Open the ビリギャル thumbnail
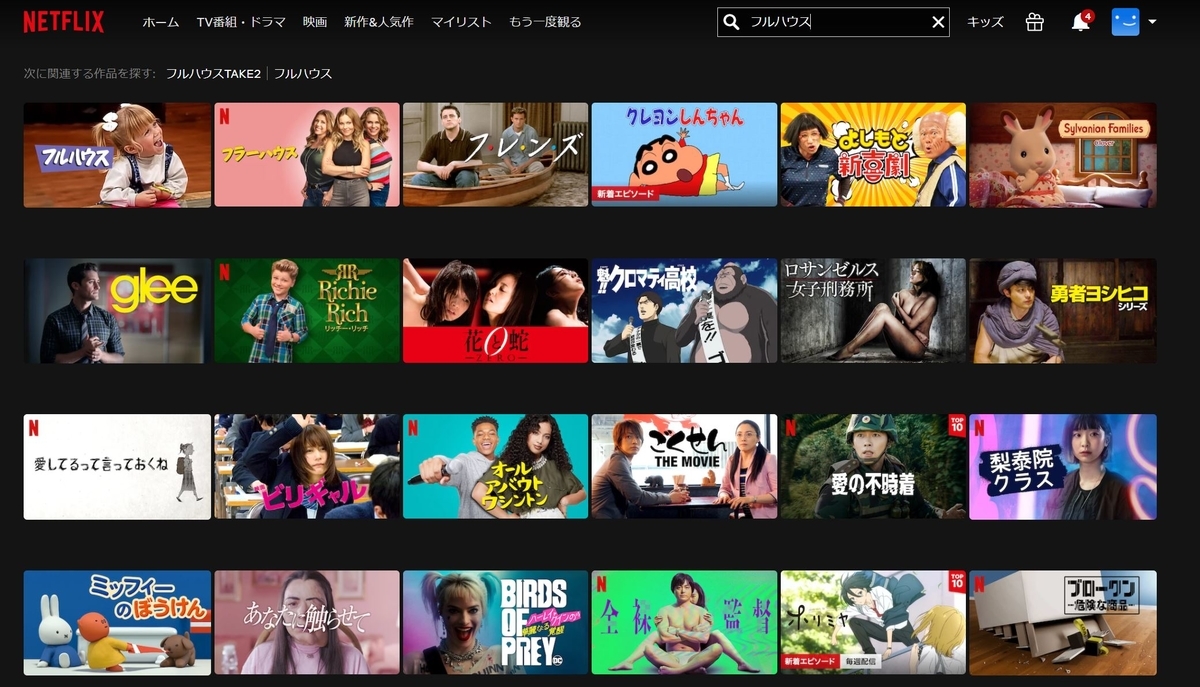Image resolution: width=1200 pixels, height=687 pixels. pos(306,467)
